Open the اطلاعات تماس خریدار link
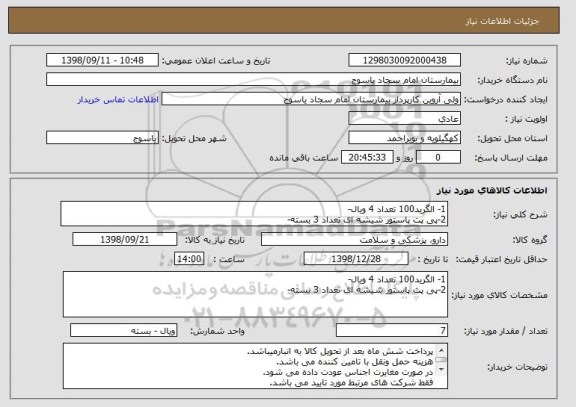 118,100
